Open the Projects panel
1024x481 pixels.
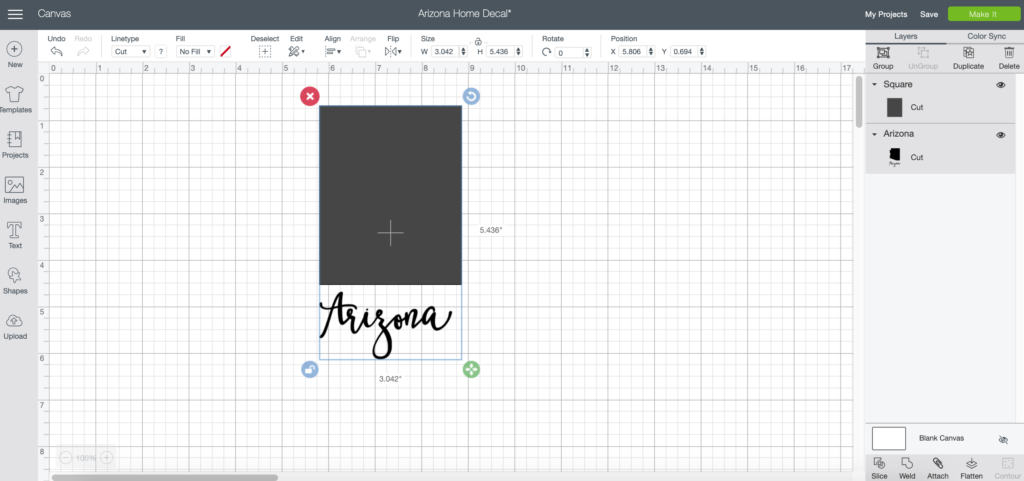point(15,145)
